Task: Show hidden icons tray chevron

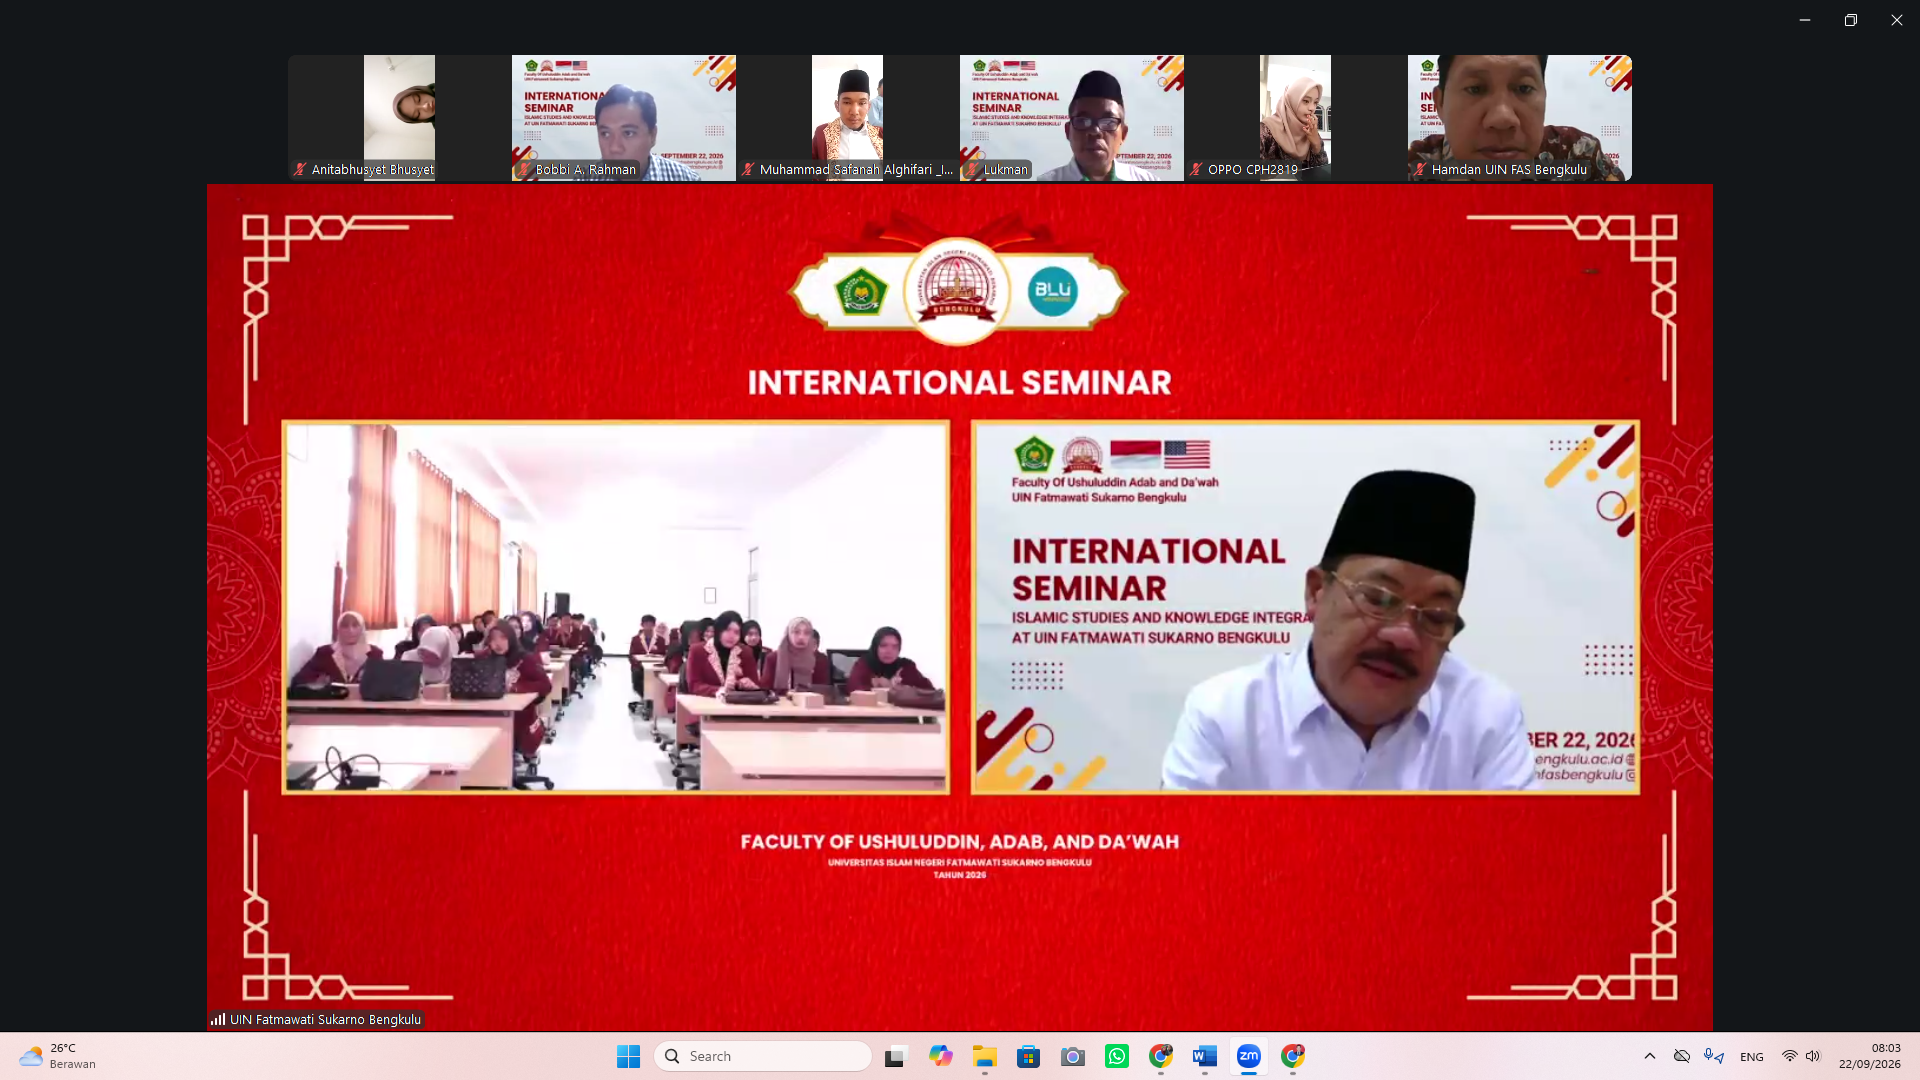Action: pos(1650,1056)
